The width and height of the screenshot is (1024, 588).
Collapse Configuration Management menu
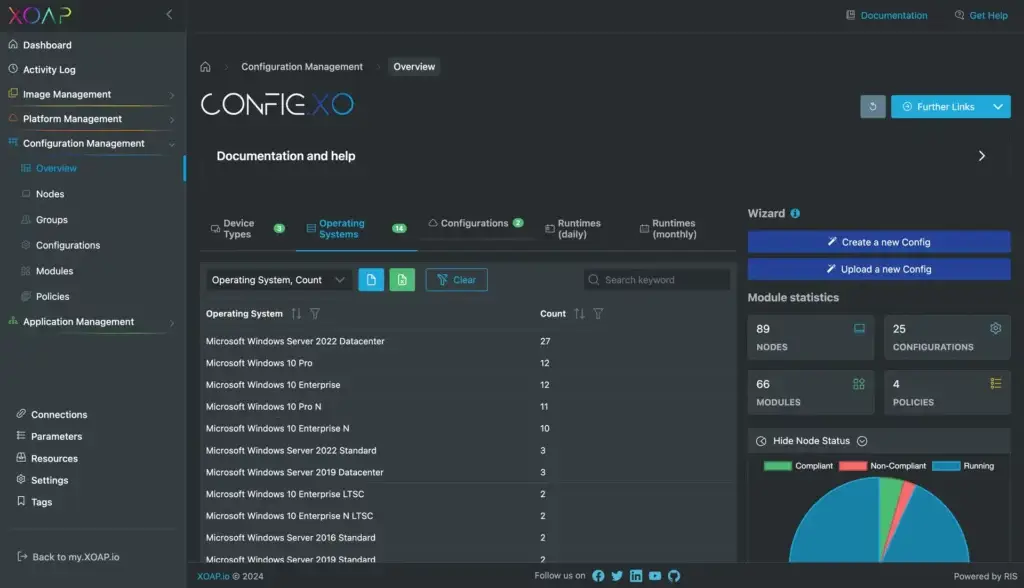(91, 143)
